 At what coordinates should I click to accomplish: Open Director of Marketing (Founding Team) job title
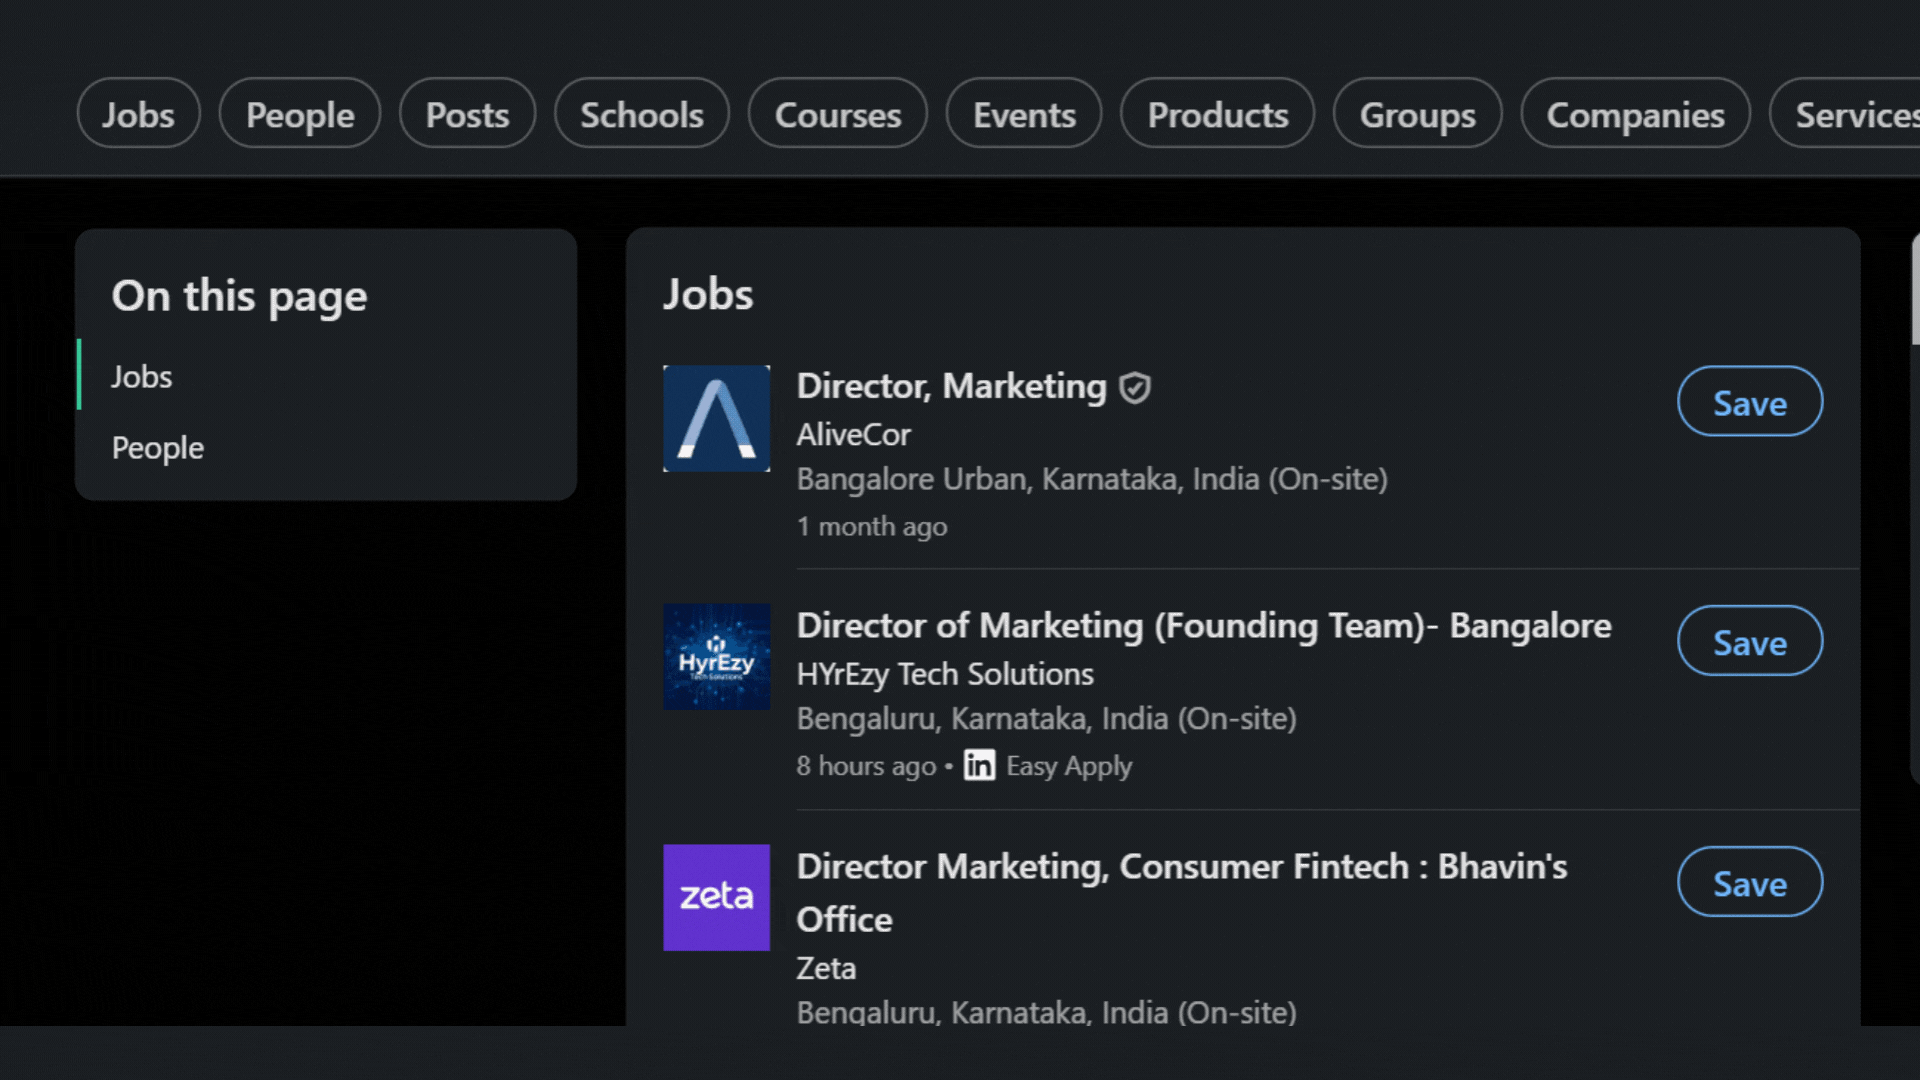[x=1204, y=625]
